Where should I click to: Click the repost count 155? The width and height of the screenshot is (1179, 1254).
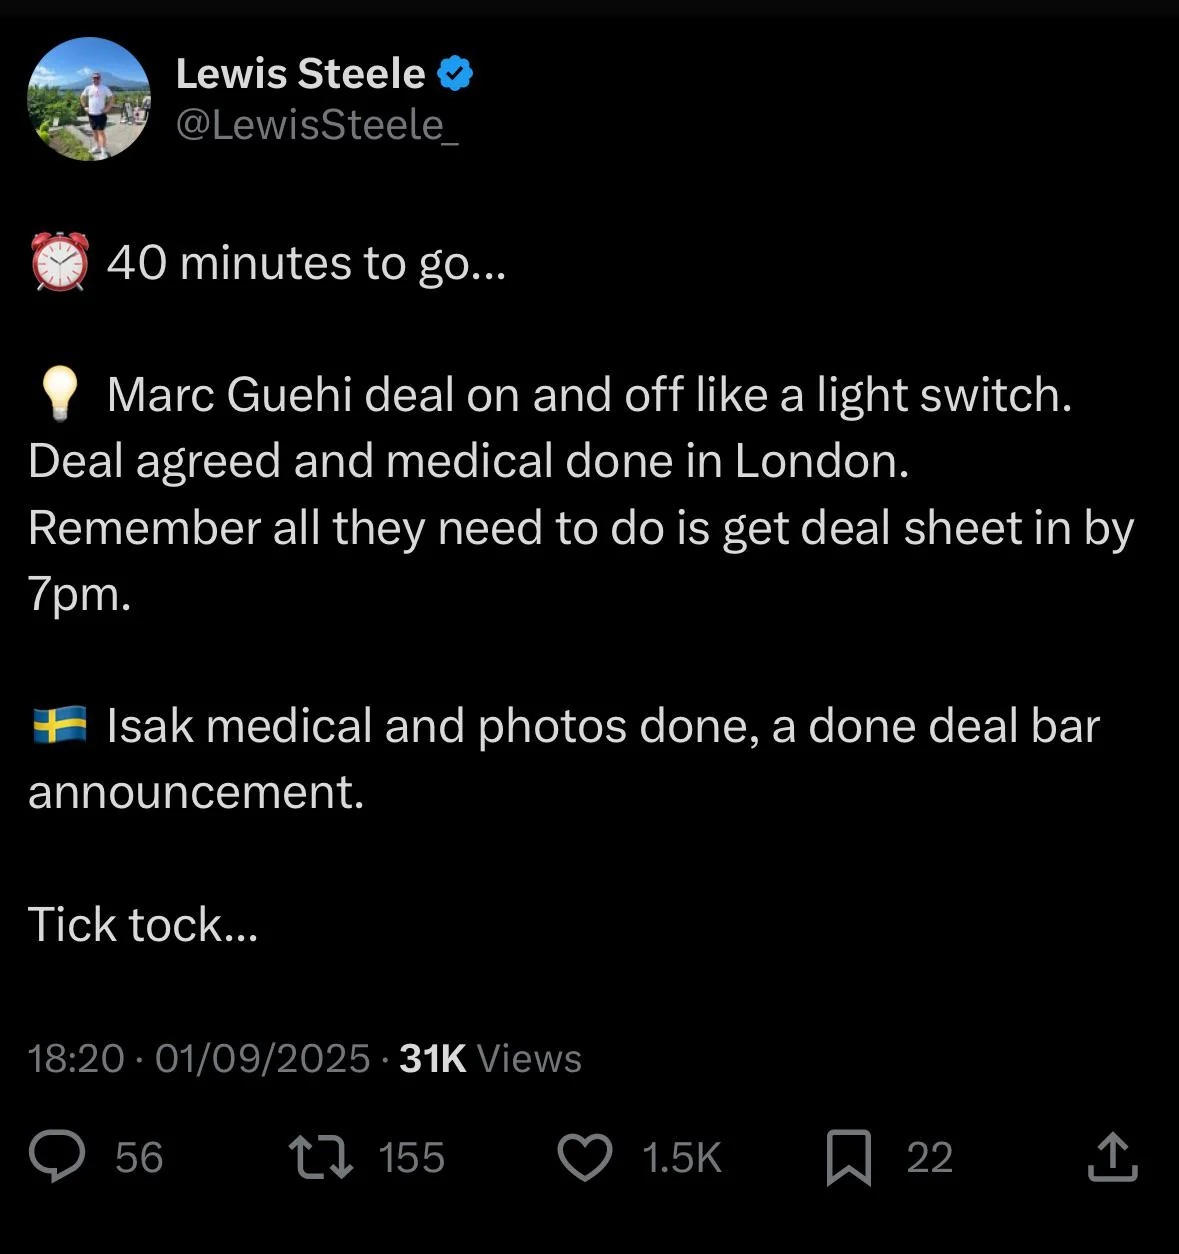(x=411, y=1158)
